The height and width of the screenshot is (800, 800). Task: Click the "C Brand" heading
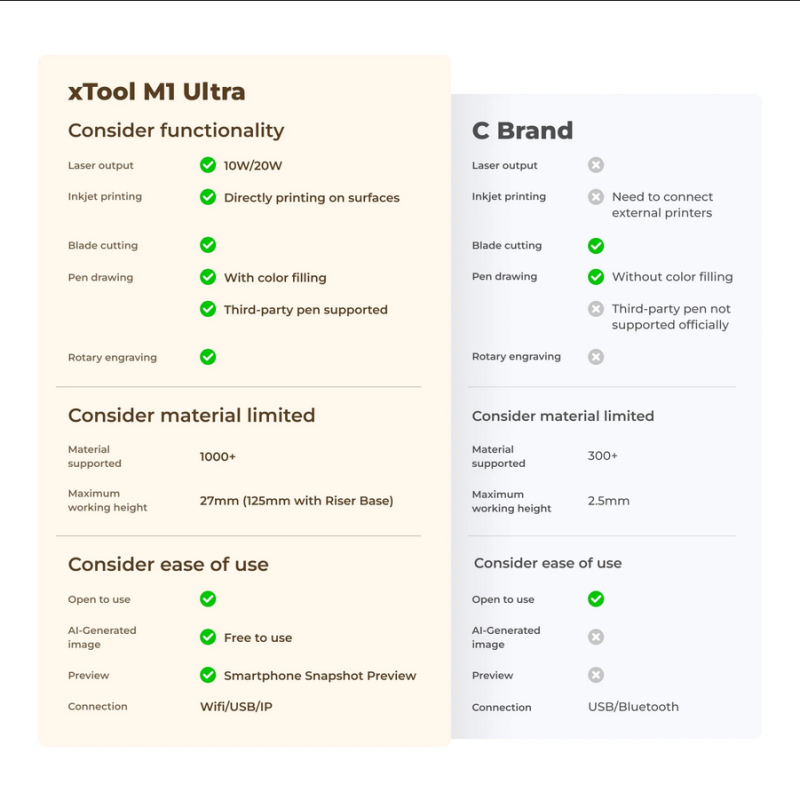(x=522, y=131)
